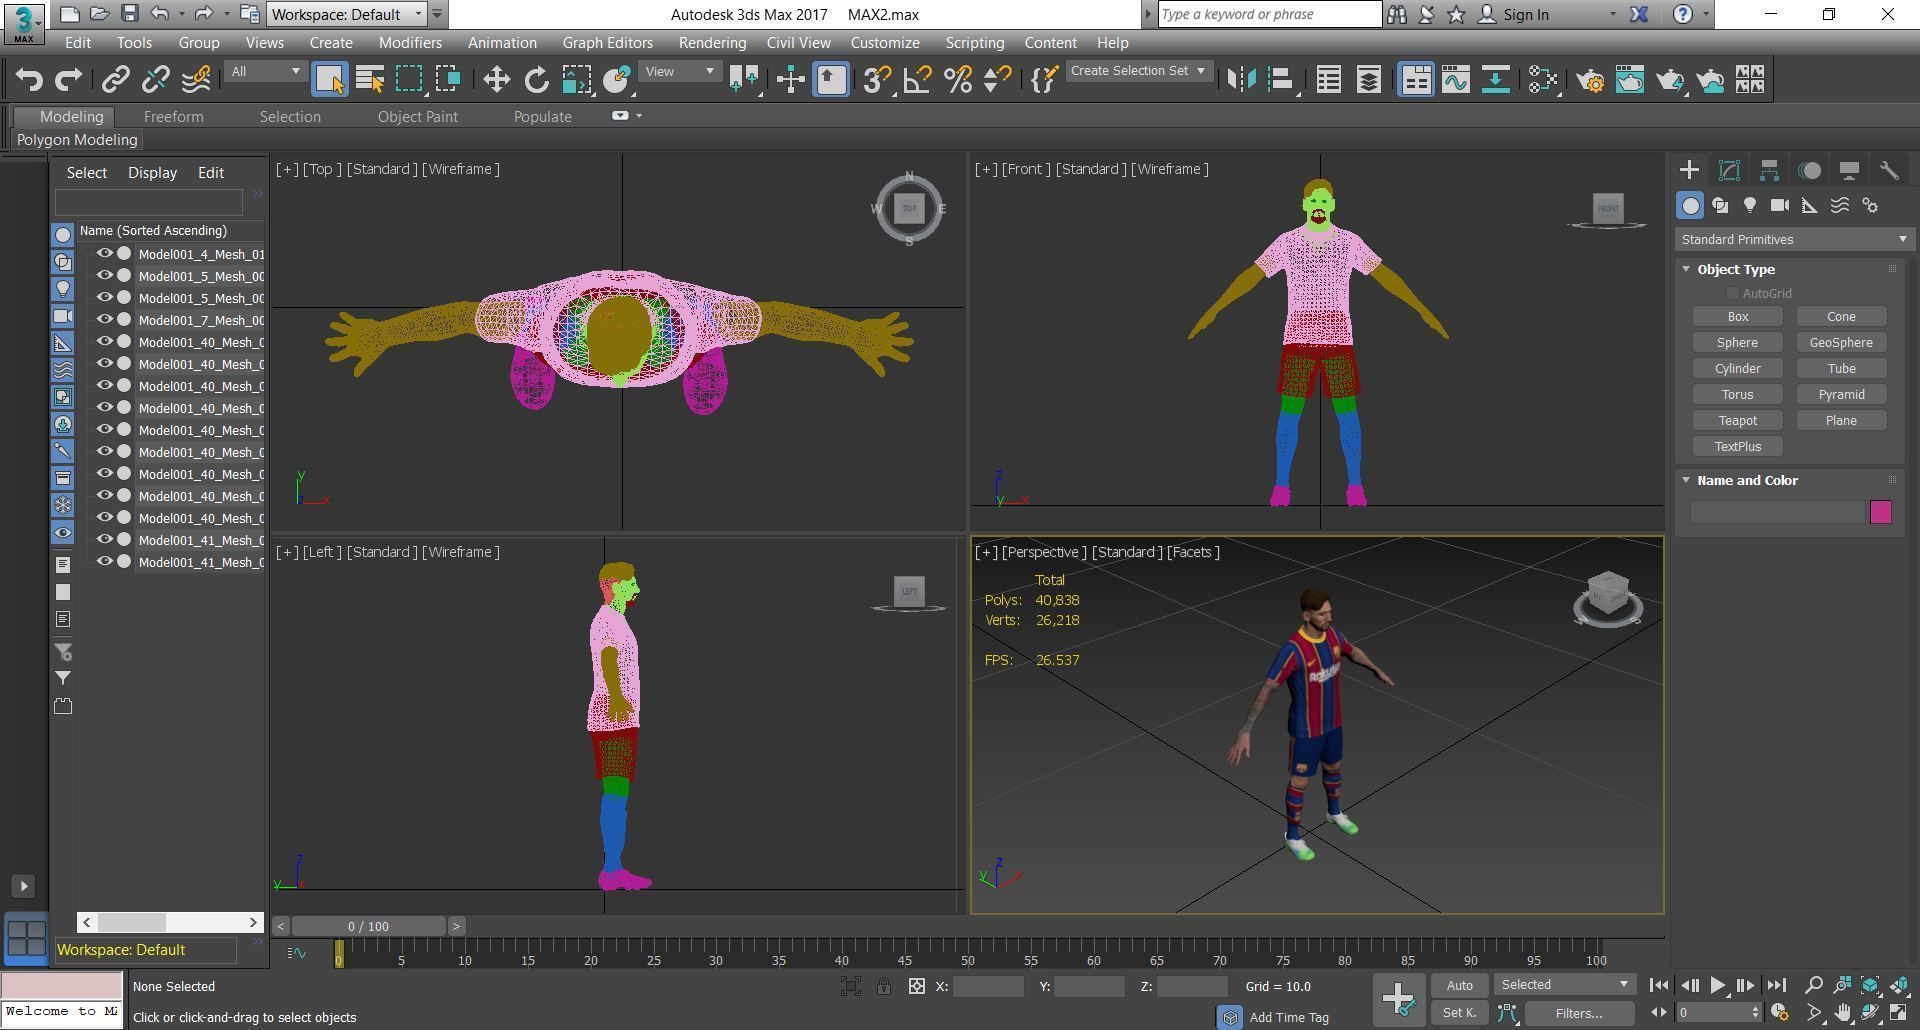Activate Select and Uniform Scale tool
This screenshot has height=1030, width=1920.
(577, 79)
